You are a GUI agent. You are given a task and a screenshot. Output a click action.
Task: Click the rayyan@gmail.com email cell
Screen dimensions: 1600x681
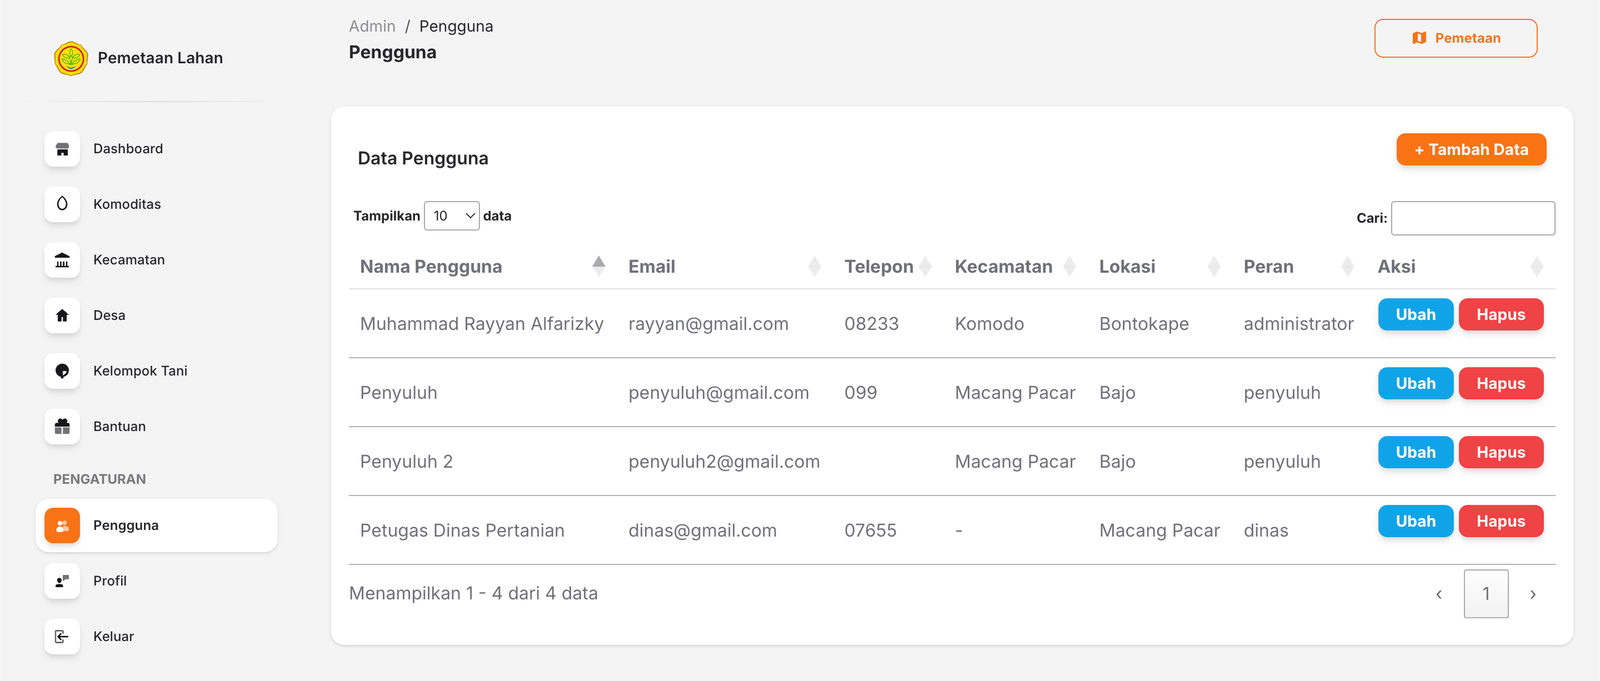pyautogui.click(x=708, y=324)
